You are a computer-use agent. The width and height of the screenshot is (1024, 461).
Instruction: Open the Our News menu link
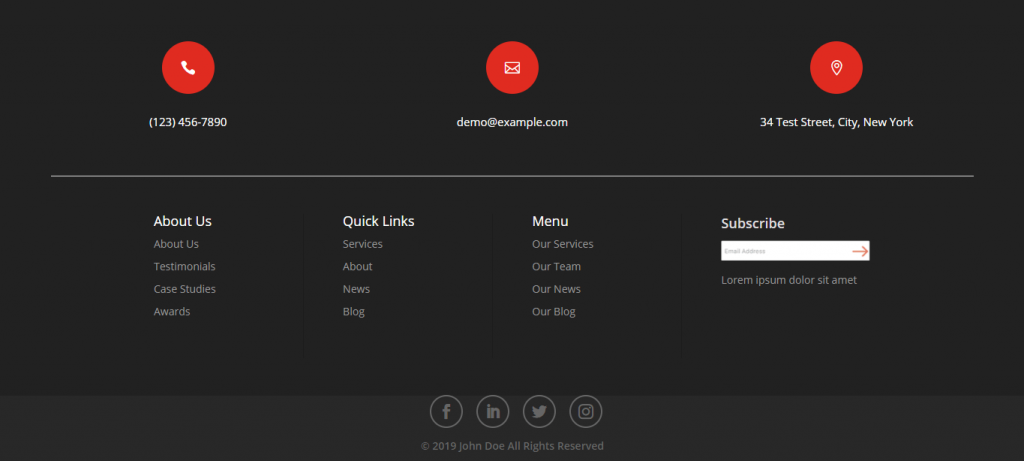pos(556,289)
